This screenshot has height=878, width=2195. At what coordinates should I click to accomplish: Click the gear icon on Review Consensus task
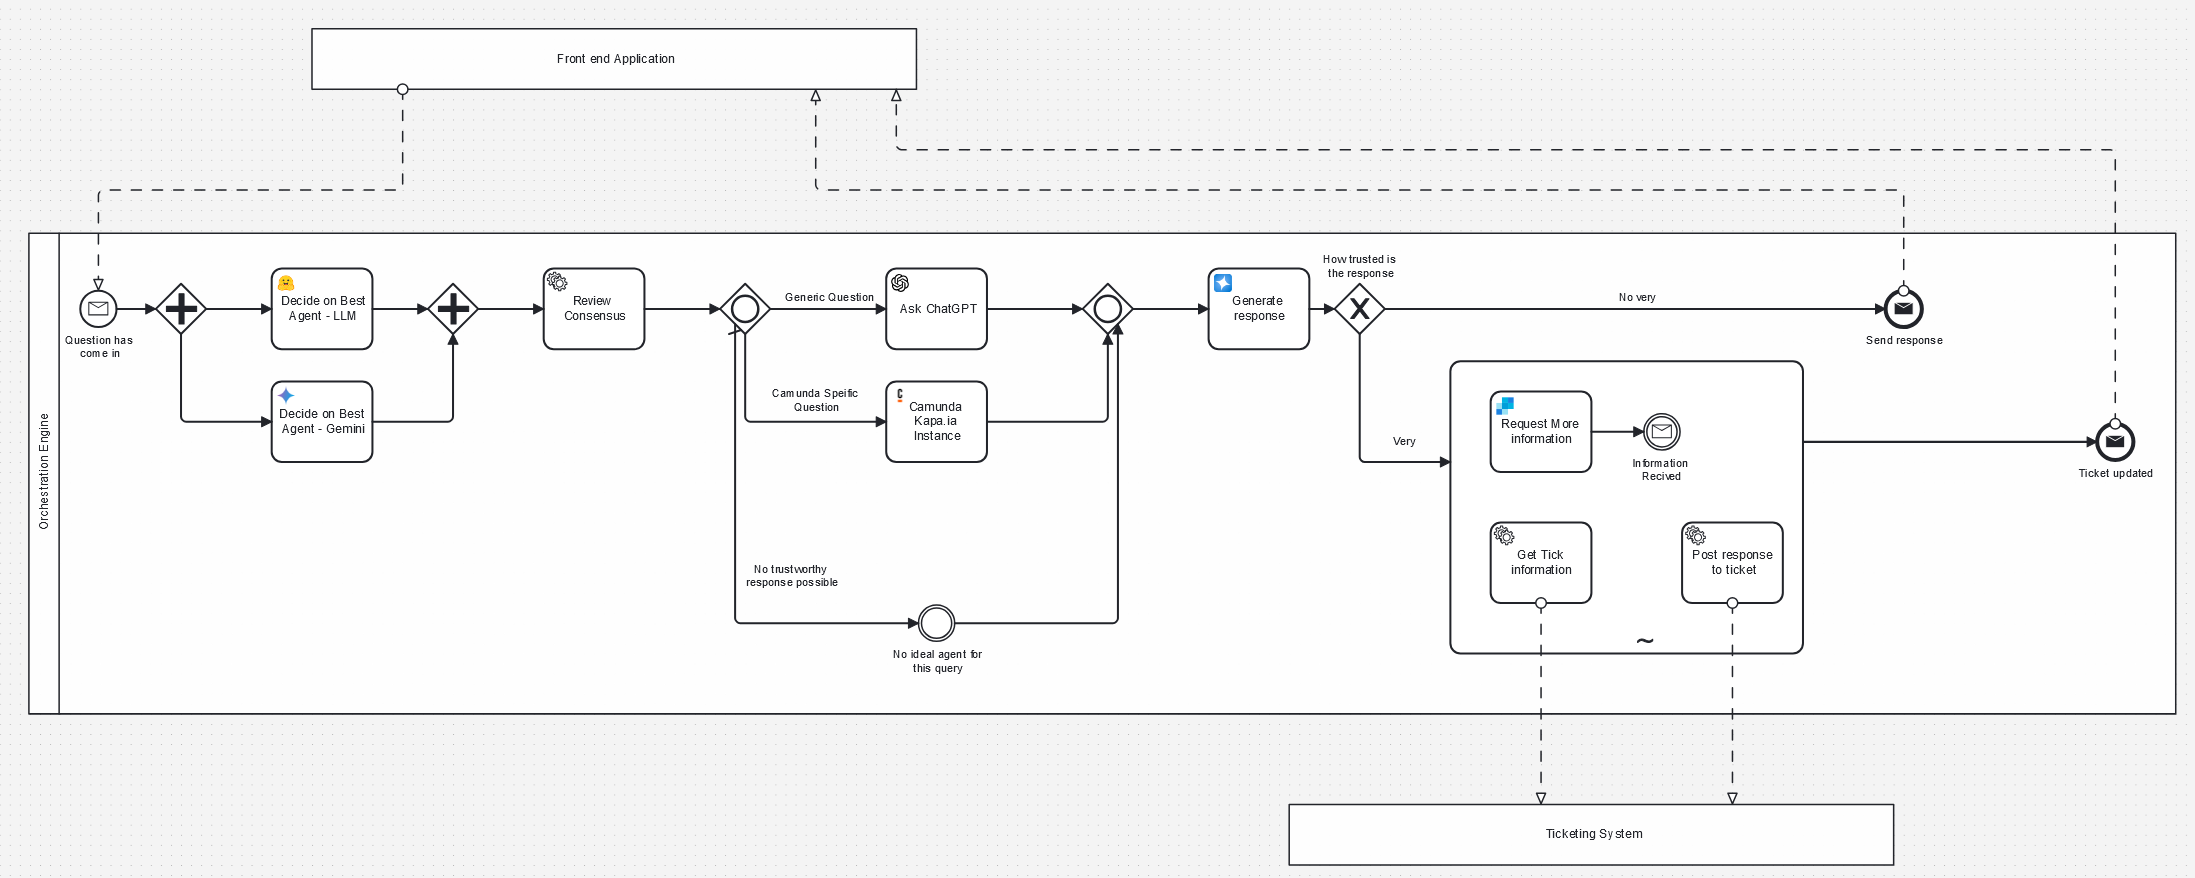[557, 283]
